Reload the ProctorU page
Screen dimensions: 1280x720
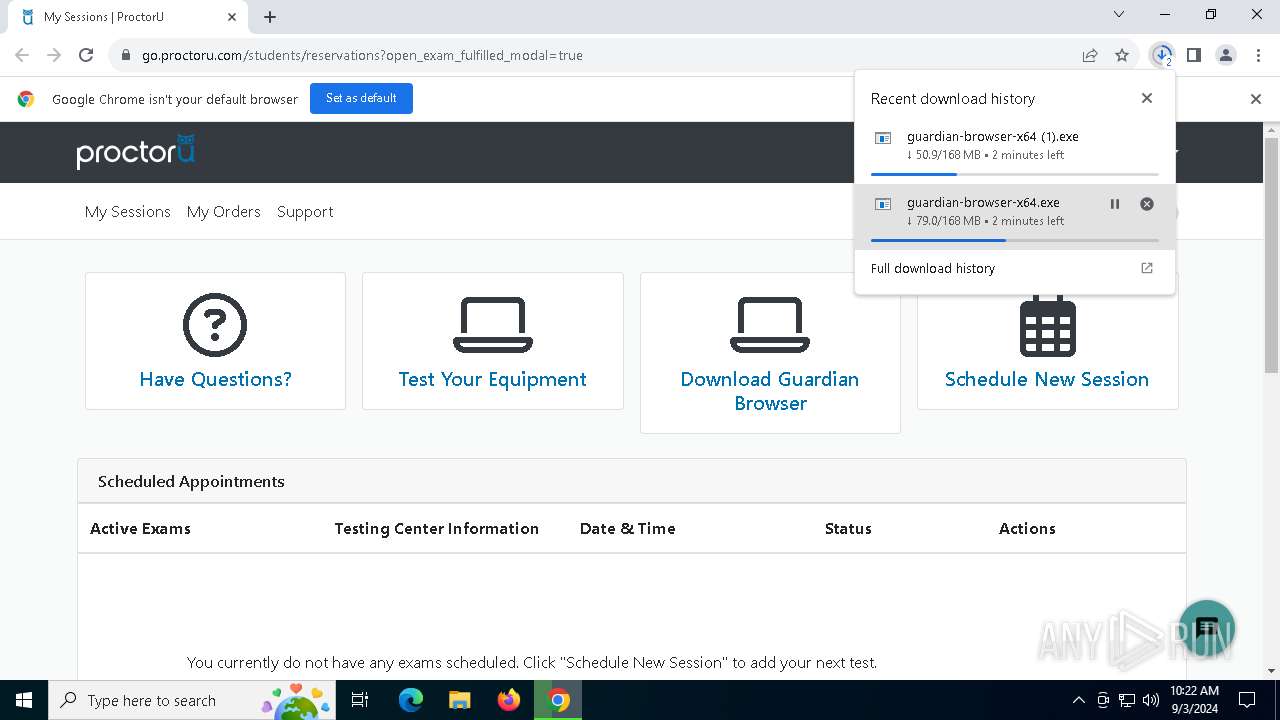[86, 55]
